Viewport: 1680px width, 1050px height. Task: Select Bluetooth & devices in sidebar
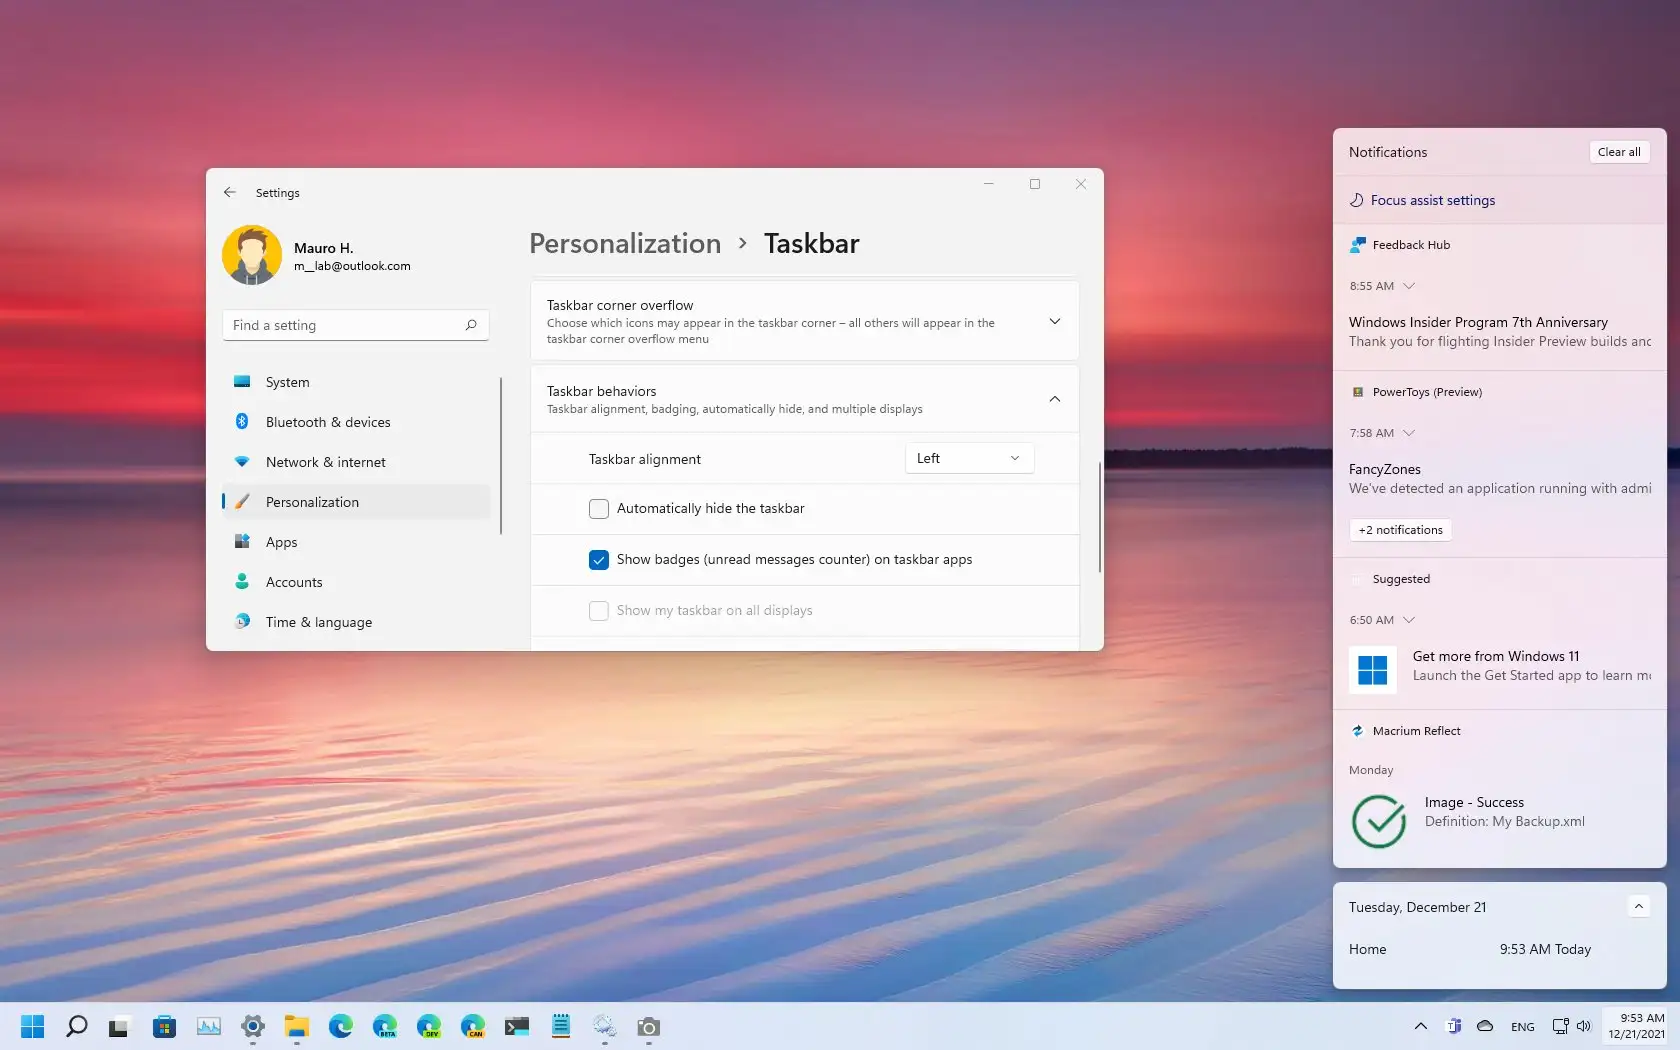[x=328, y=422]
